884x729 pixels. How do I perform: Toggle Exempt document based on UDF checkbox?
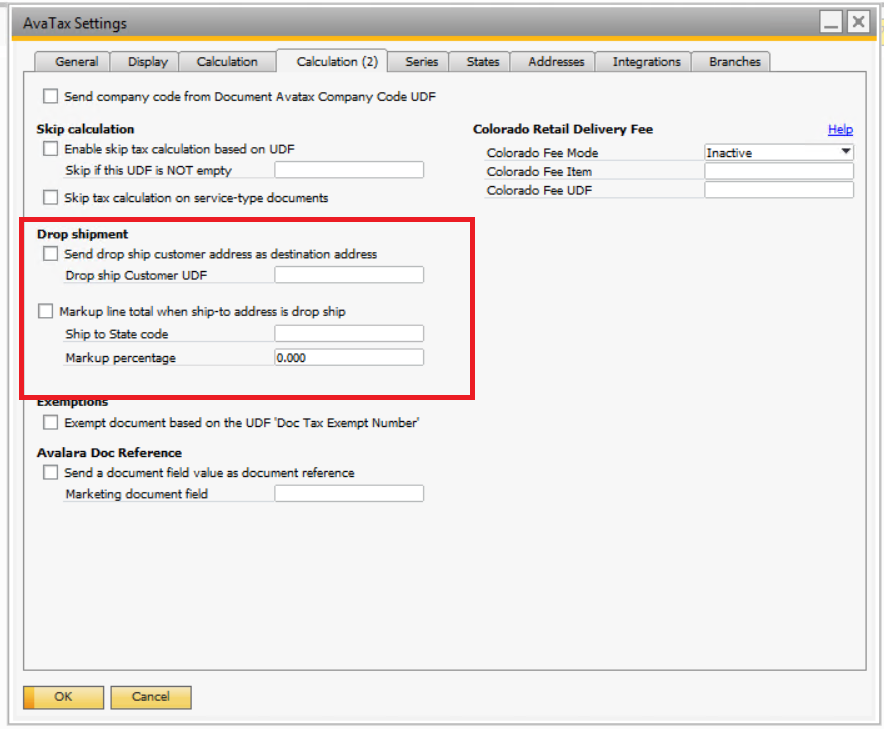pyautogui.click(x=51, y=422)
